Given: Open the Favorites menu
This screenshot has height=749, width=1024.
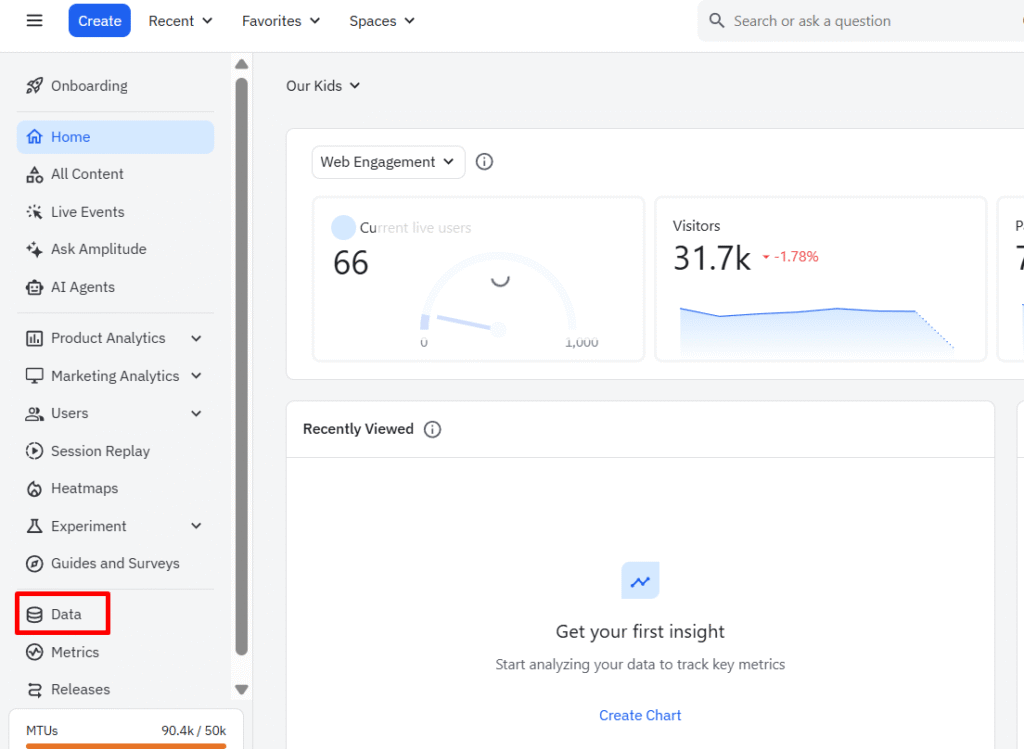Looking at the screenshot, I should pyautogui.click(x=280, y=21).
